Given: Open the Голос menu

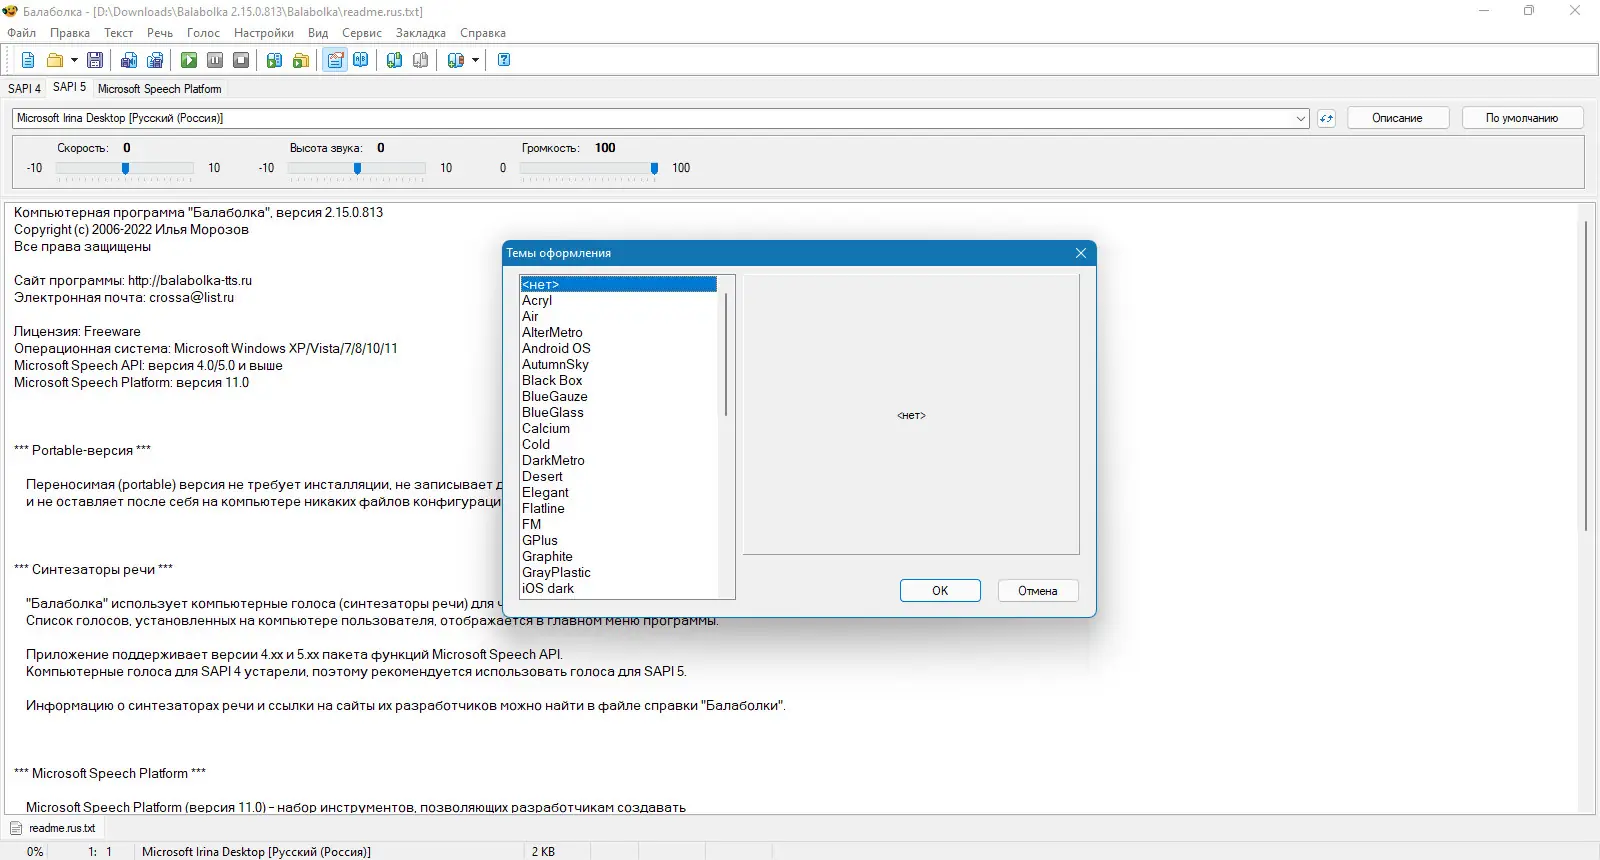Looking at the screenshot, I should pos(203,33).
